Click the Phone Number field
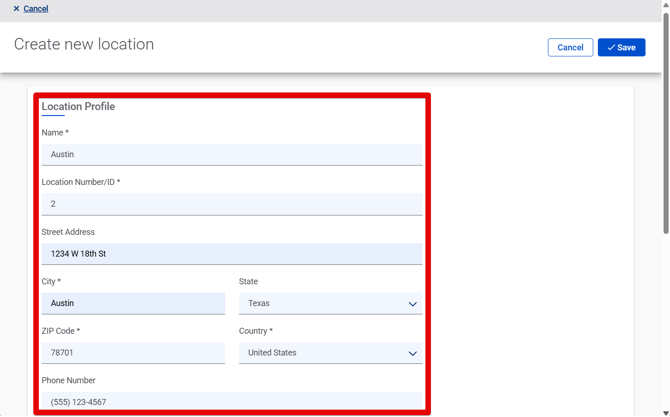This screenshot has width=670, height=417. click(232, 402)
